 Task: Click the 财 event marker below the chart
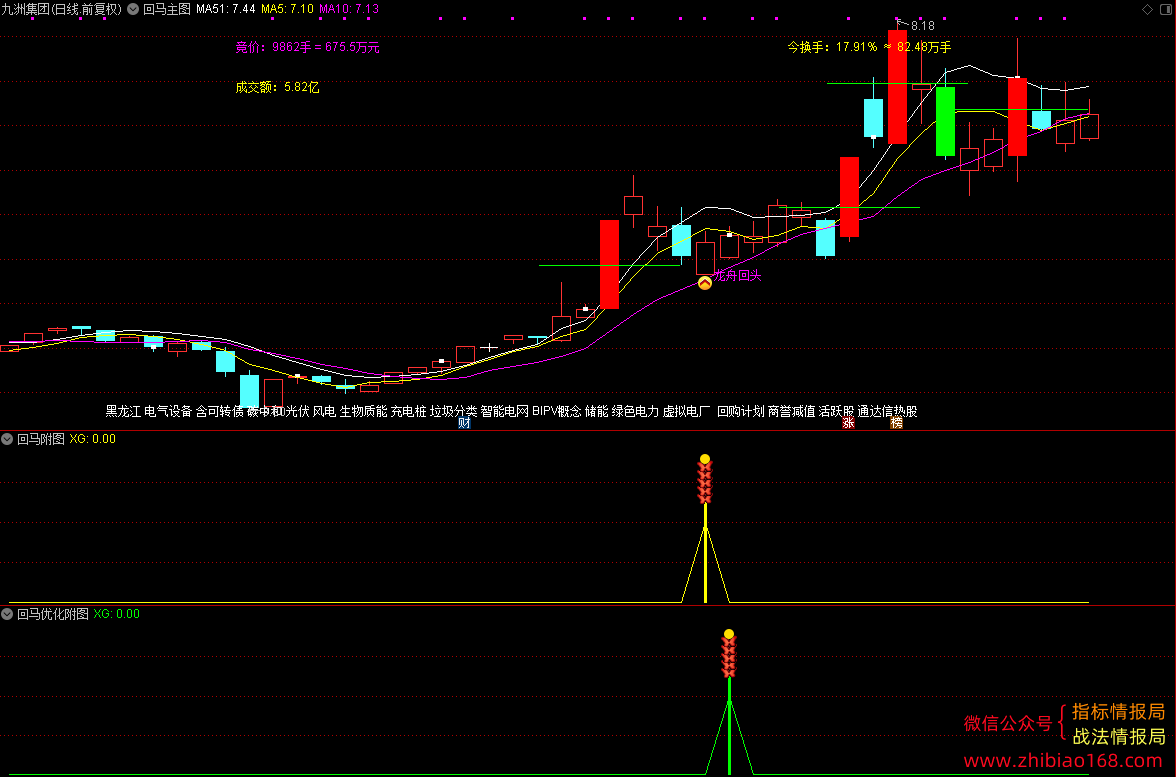464,423
